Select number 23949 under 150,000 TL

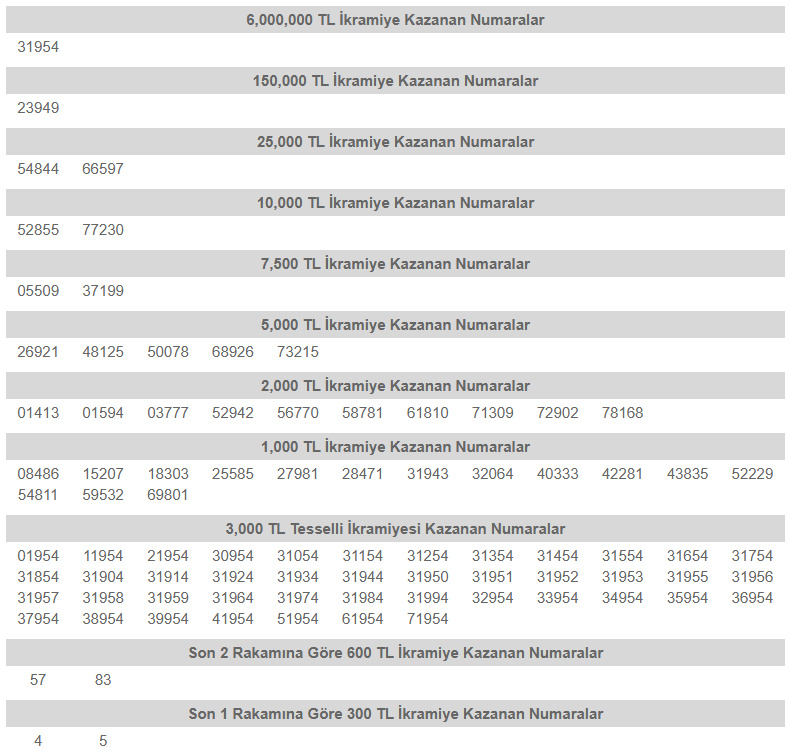click(38, 108)
